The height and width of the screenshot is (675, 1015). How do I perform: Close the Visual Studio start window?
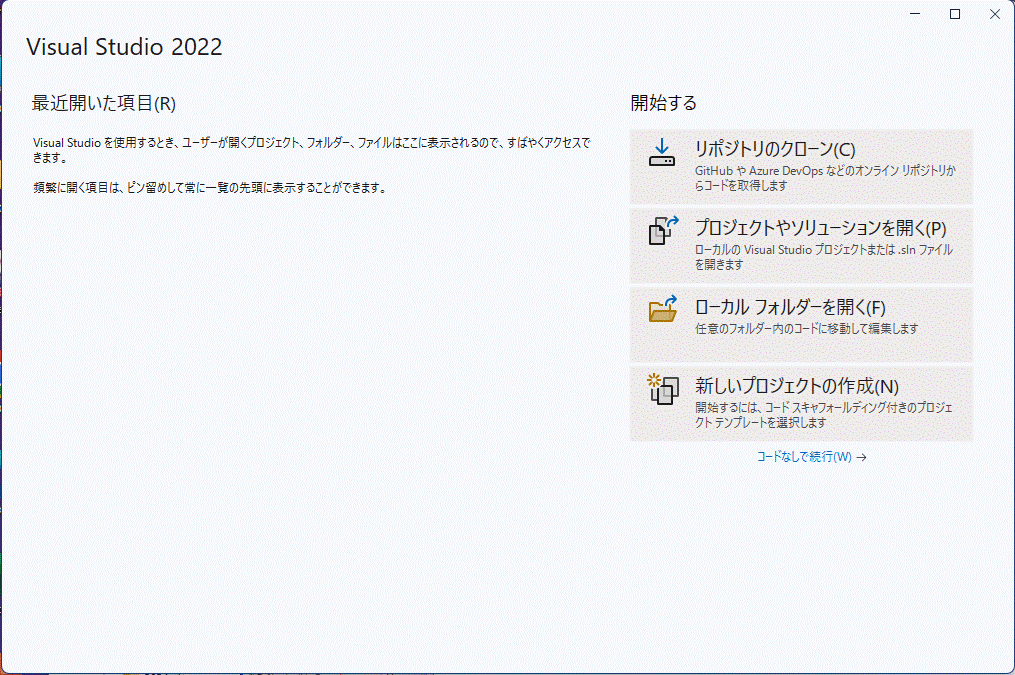click(x=994, y=14)
